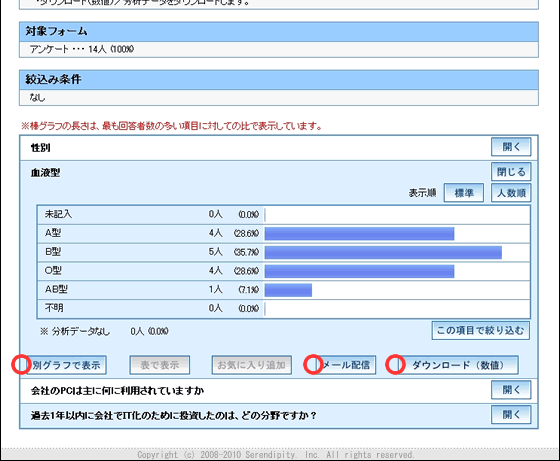
Task: Expand 会社のPCは主に何に利用されていますか section
Action: [511, 390]
